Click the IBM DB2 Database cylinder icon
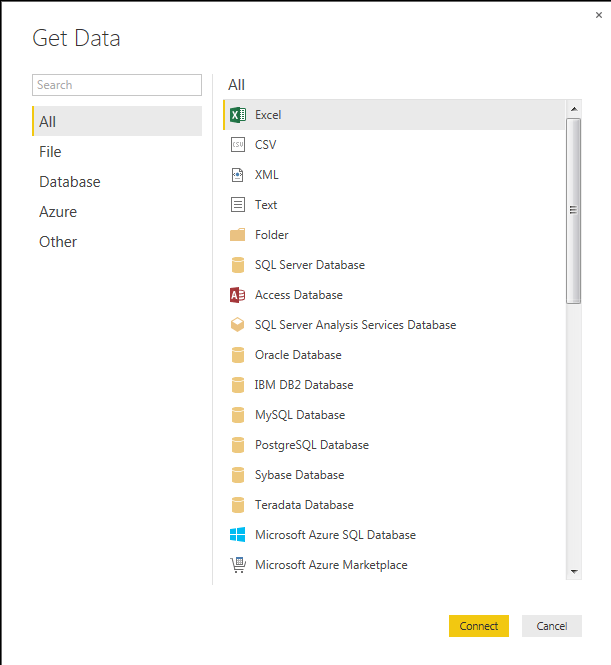 point(237,385)
